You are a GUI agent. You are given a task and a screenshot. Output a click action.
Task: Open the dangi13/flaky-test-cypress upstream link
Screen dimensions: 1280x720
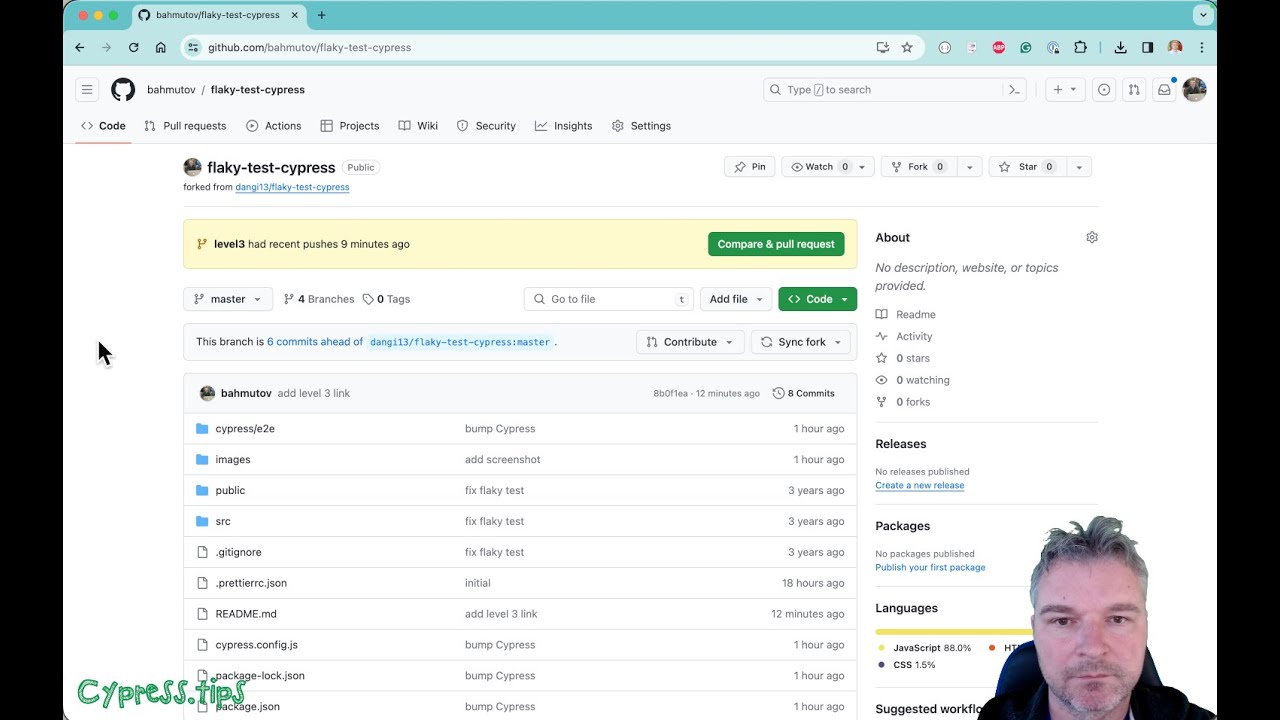(x=292, y=187)
